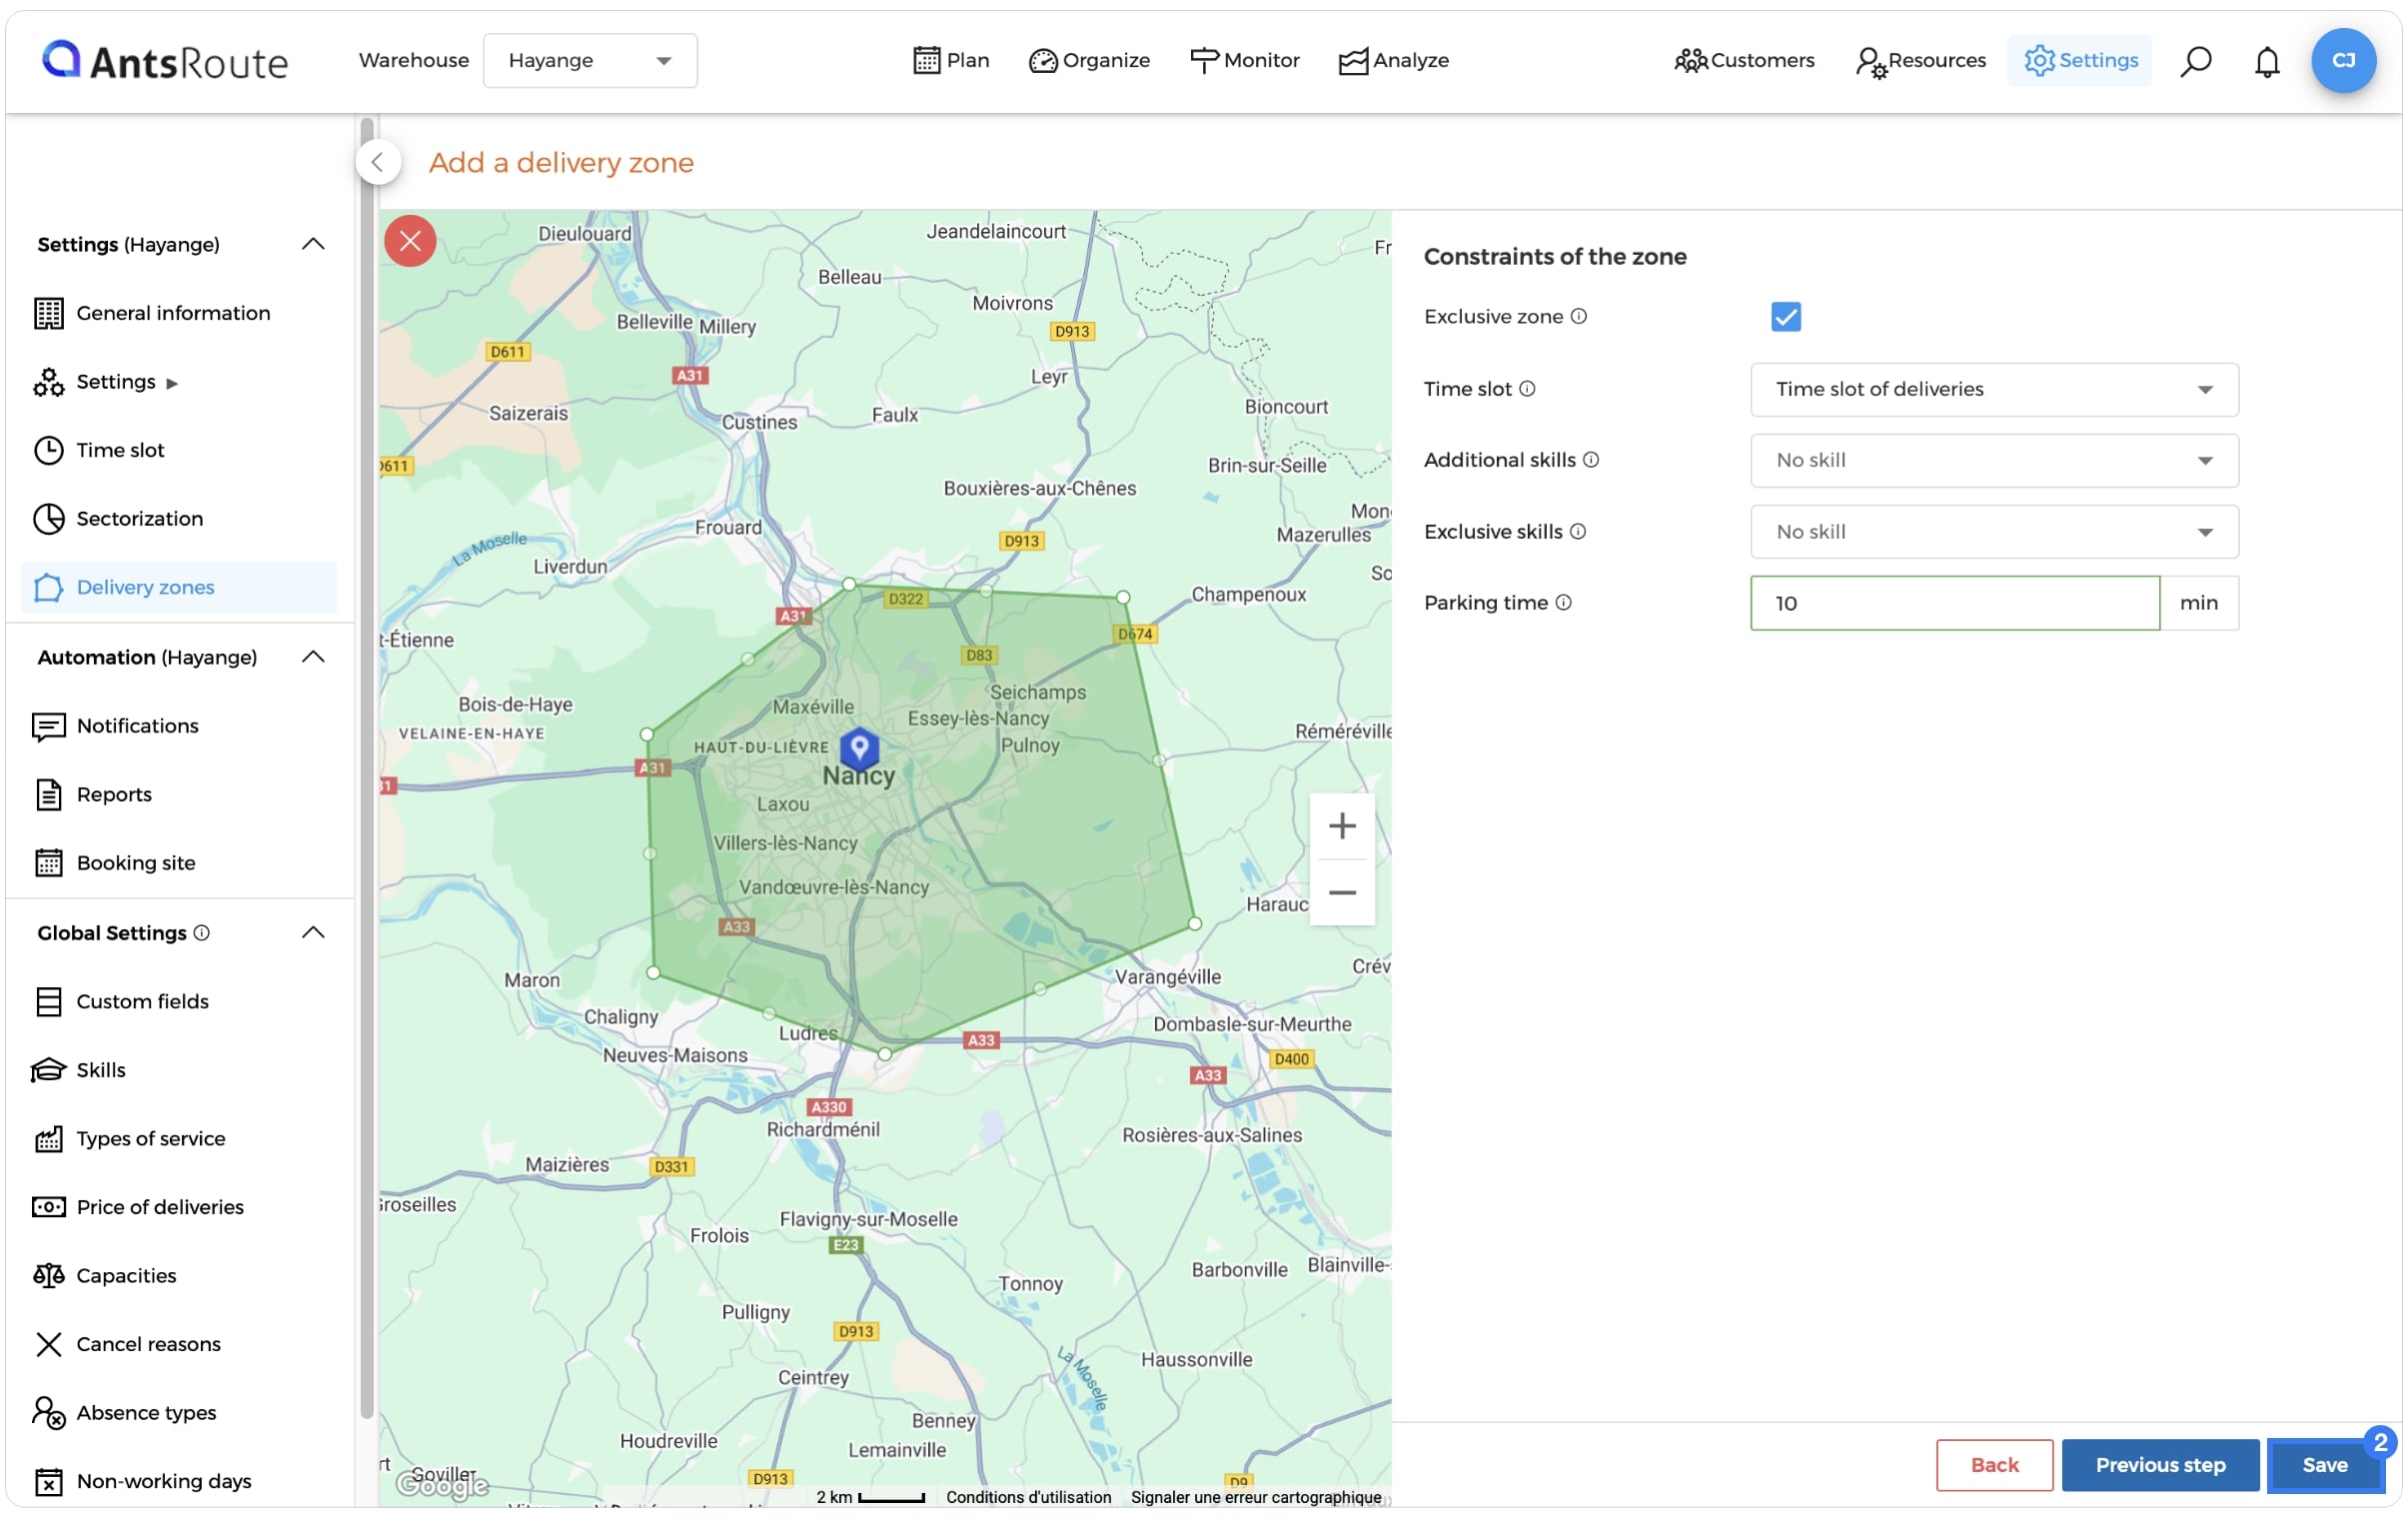Click the Parking time info icon

point(1564,602)
